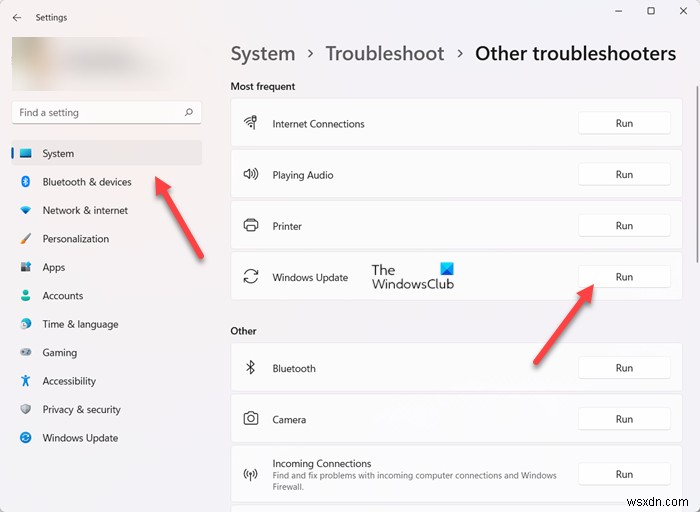This screenshot has height=512, width=700.
Task: Click the Bluetooth & devices sidebar icon
Action: [25, 182]
